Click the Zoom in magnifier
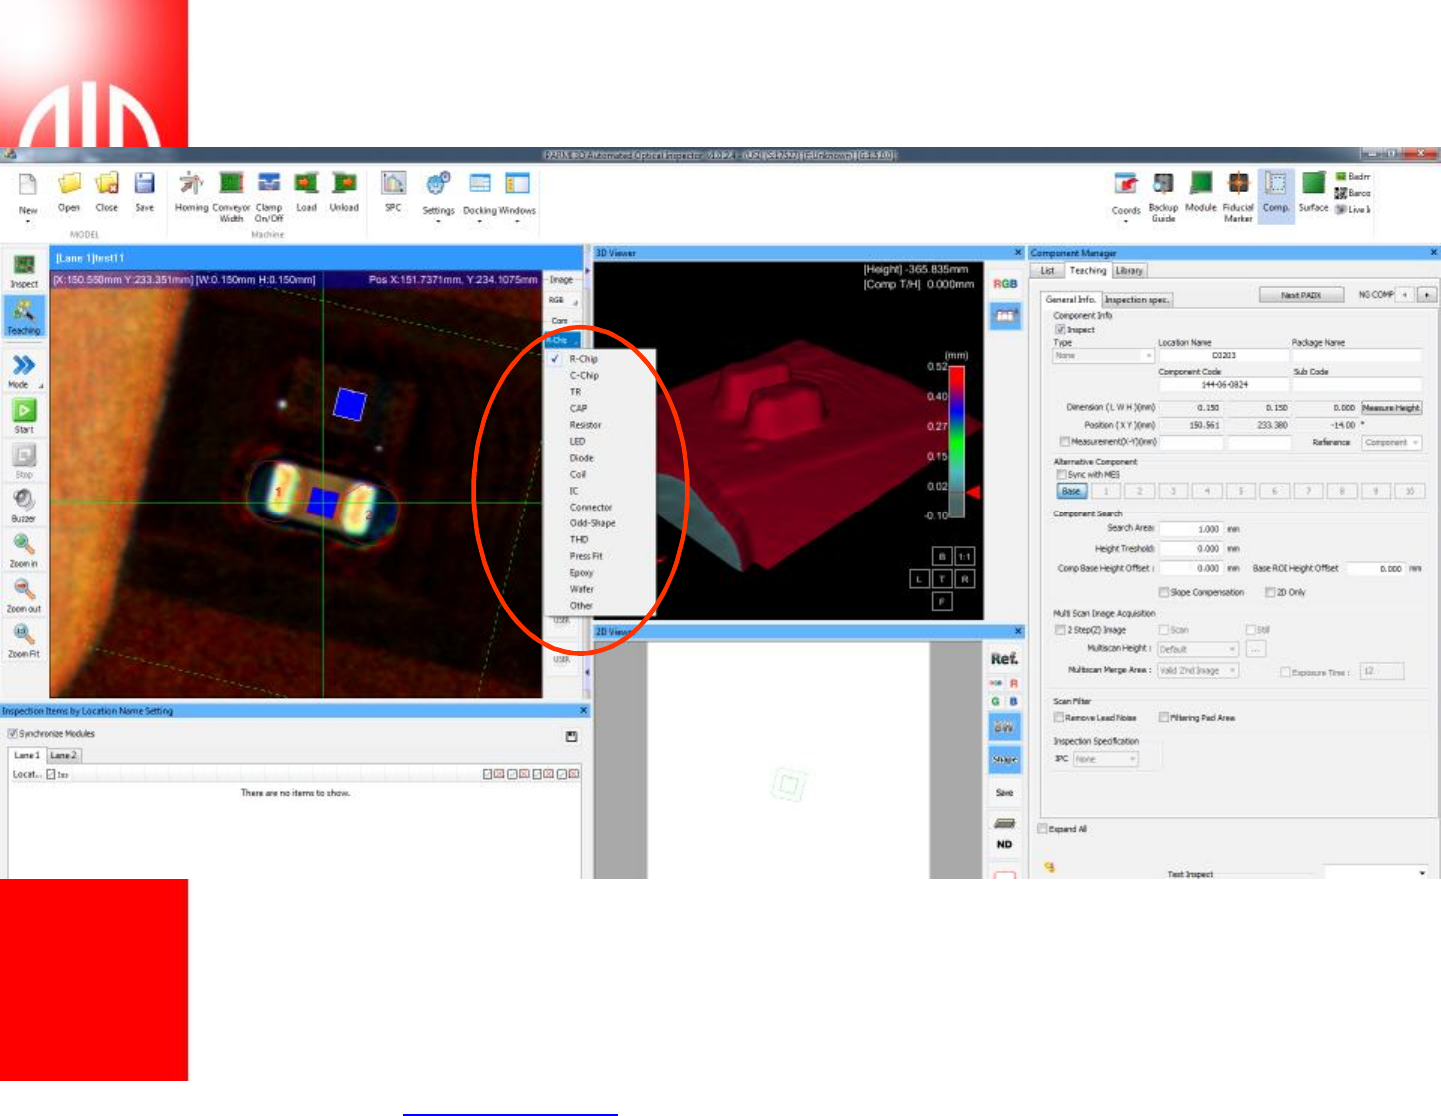1441x1116 pixels. click(x=24, y=545)
